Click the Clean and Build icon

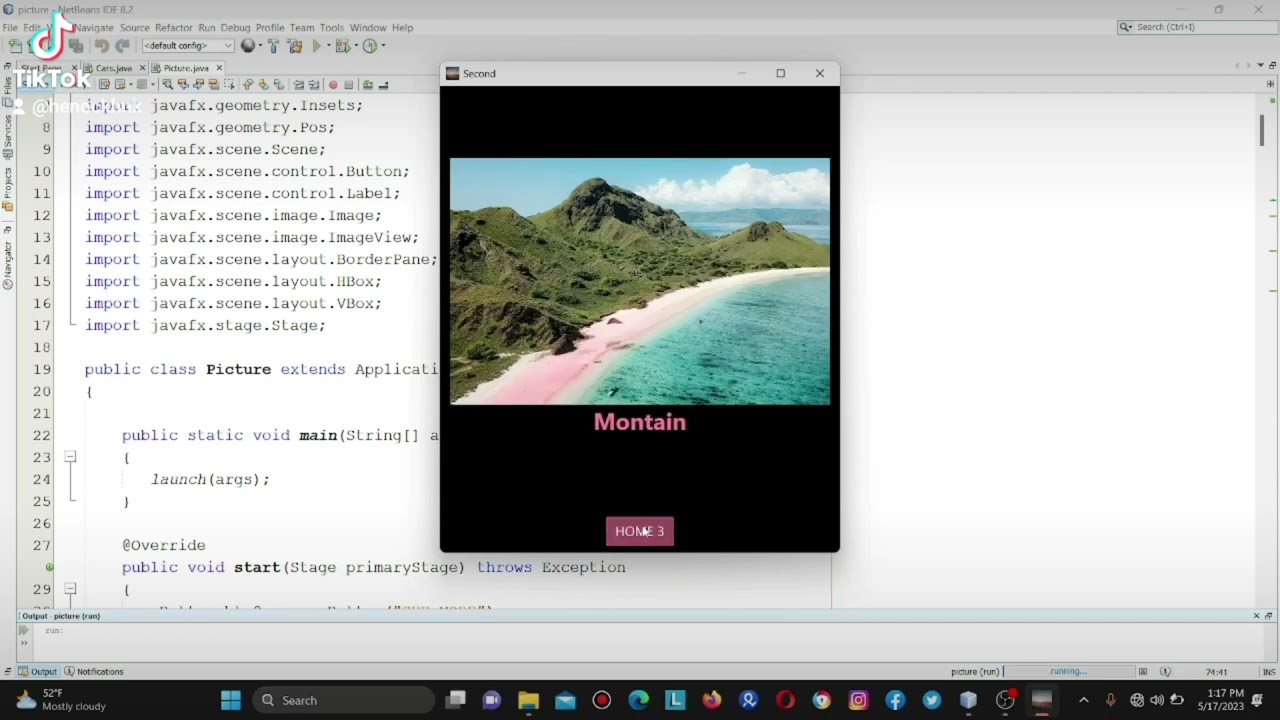pos(295,46)
